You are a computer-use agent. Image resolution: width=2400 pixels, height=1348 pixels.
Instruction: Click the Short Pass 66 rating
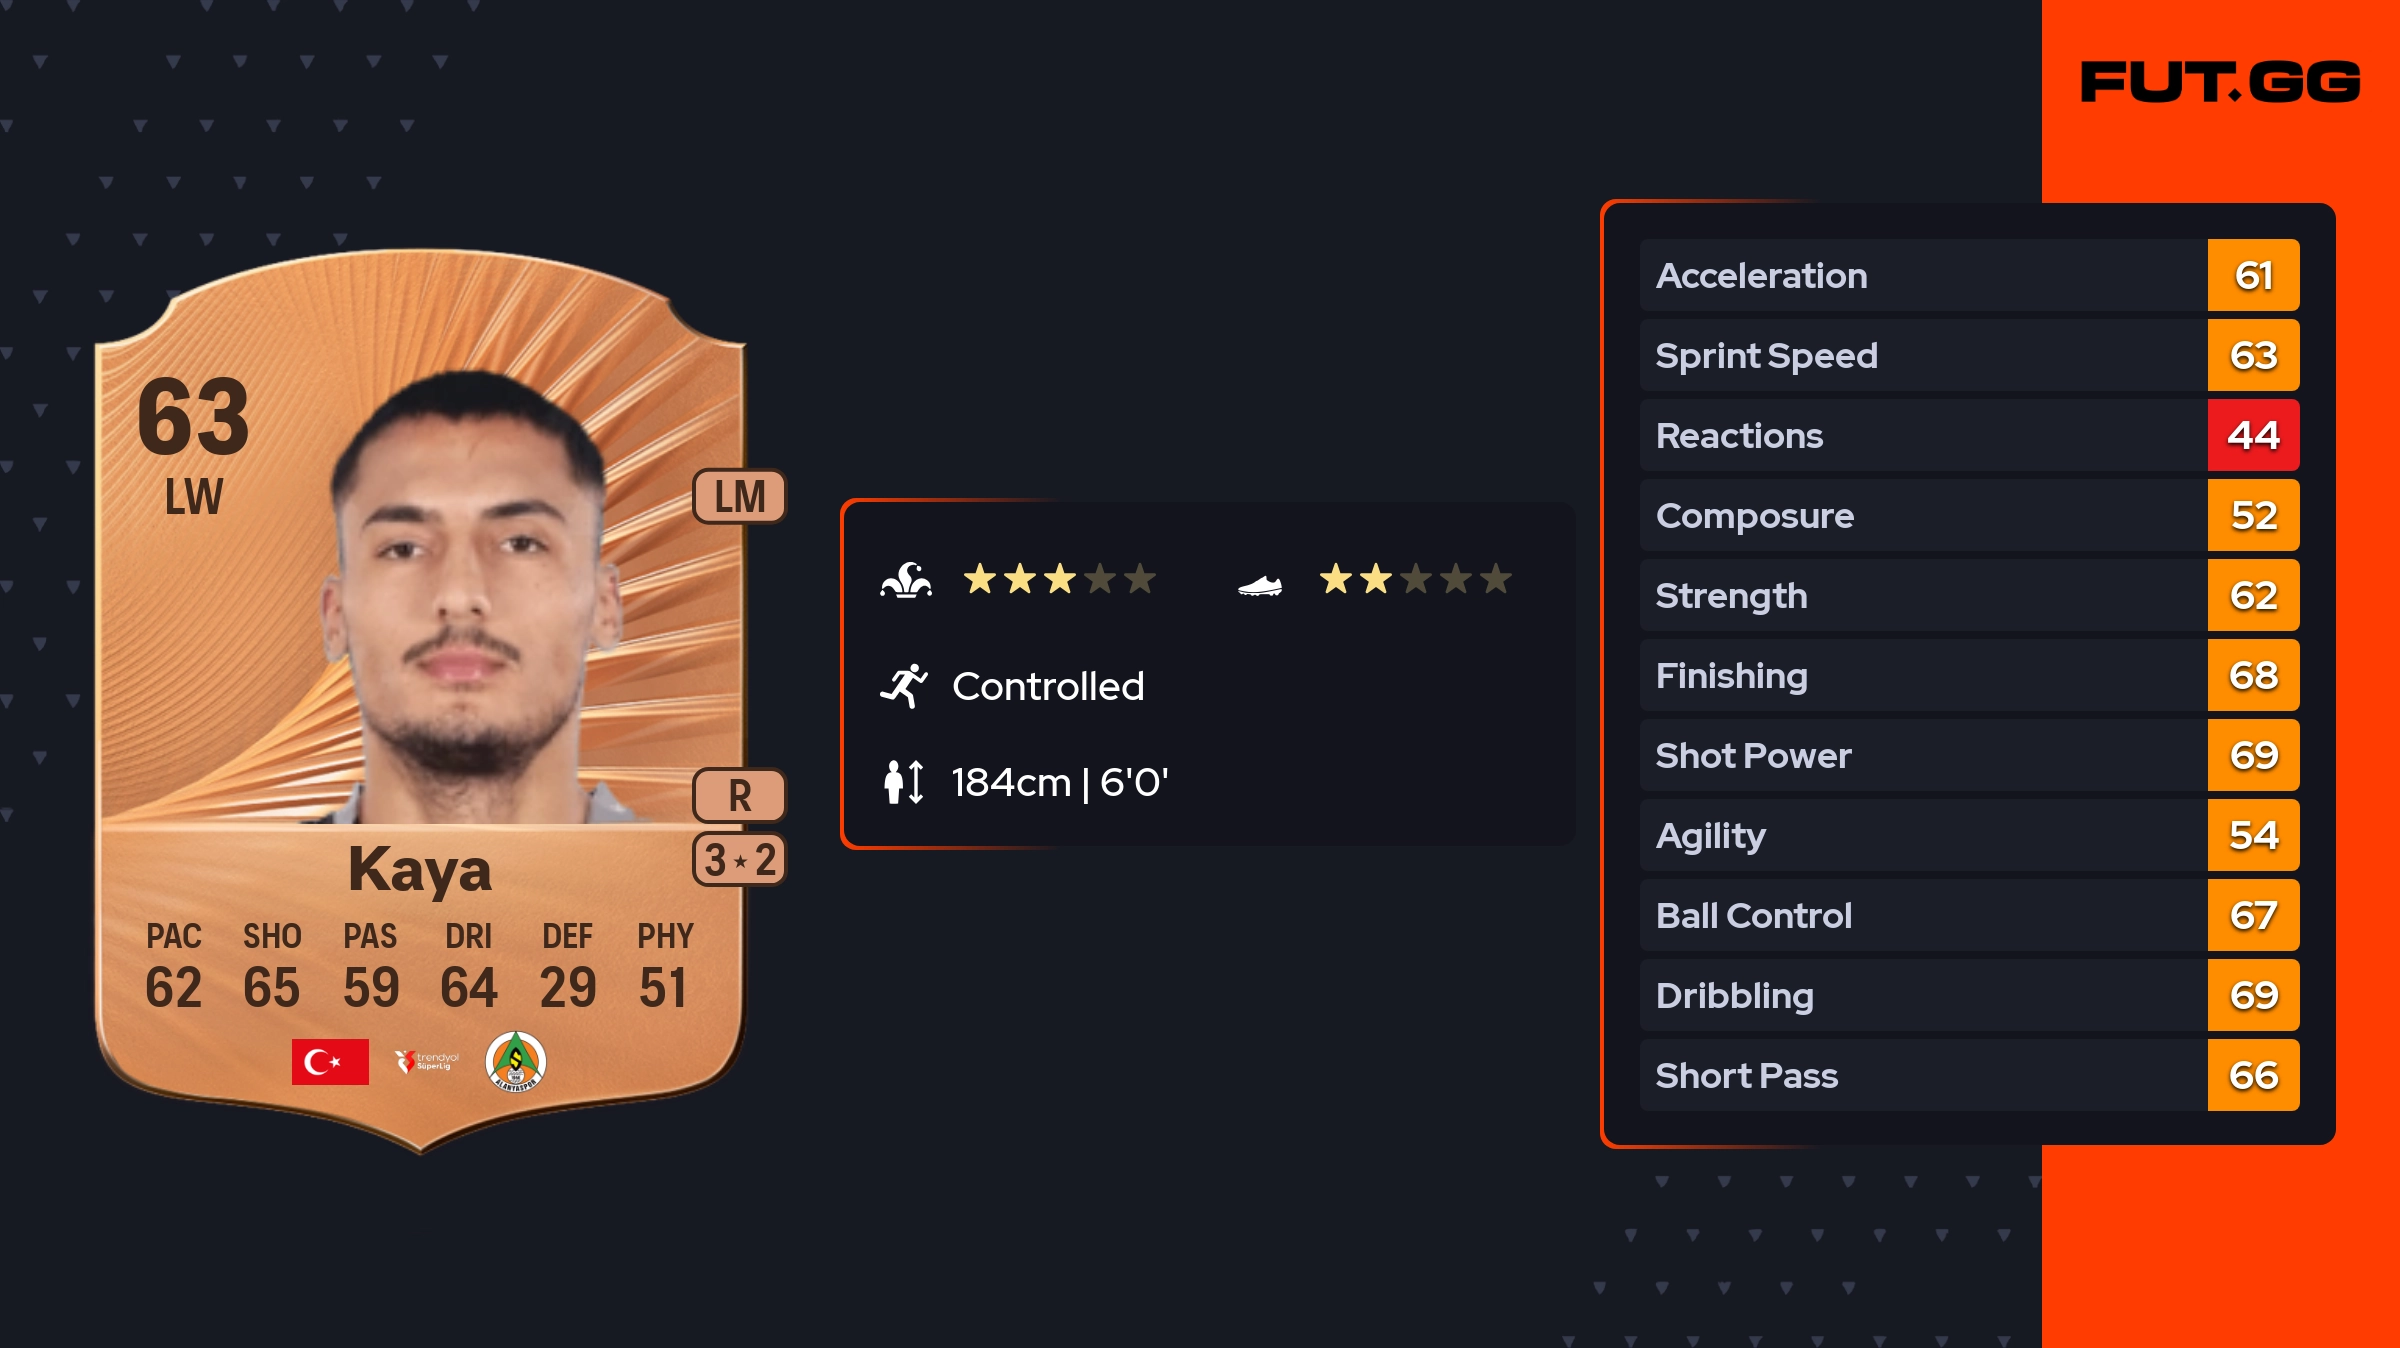(2253, 1075)
